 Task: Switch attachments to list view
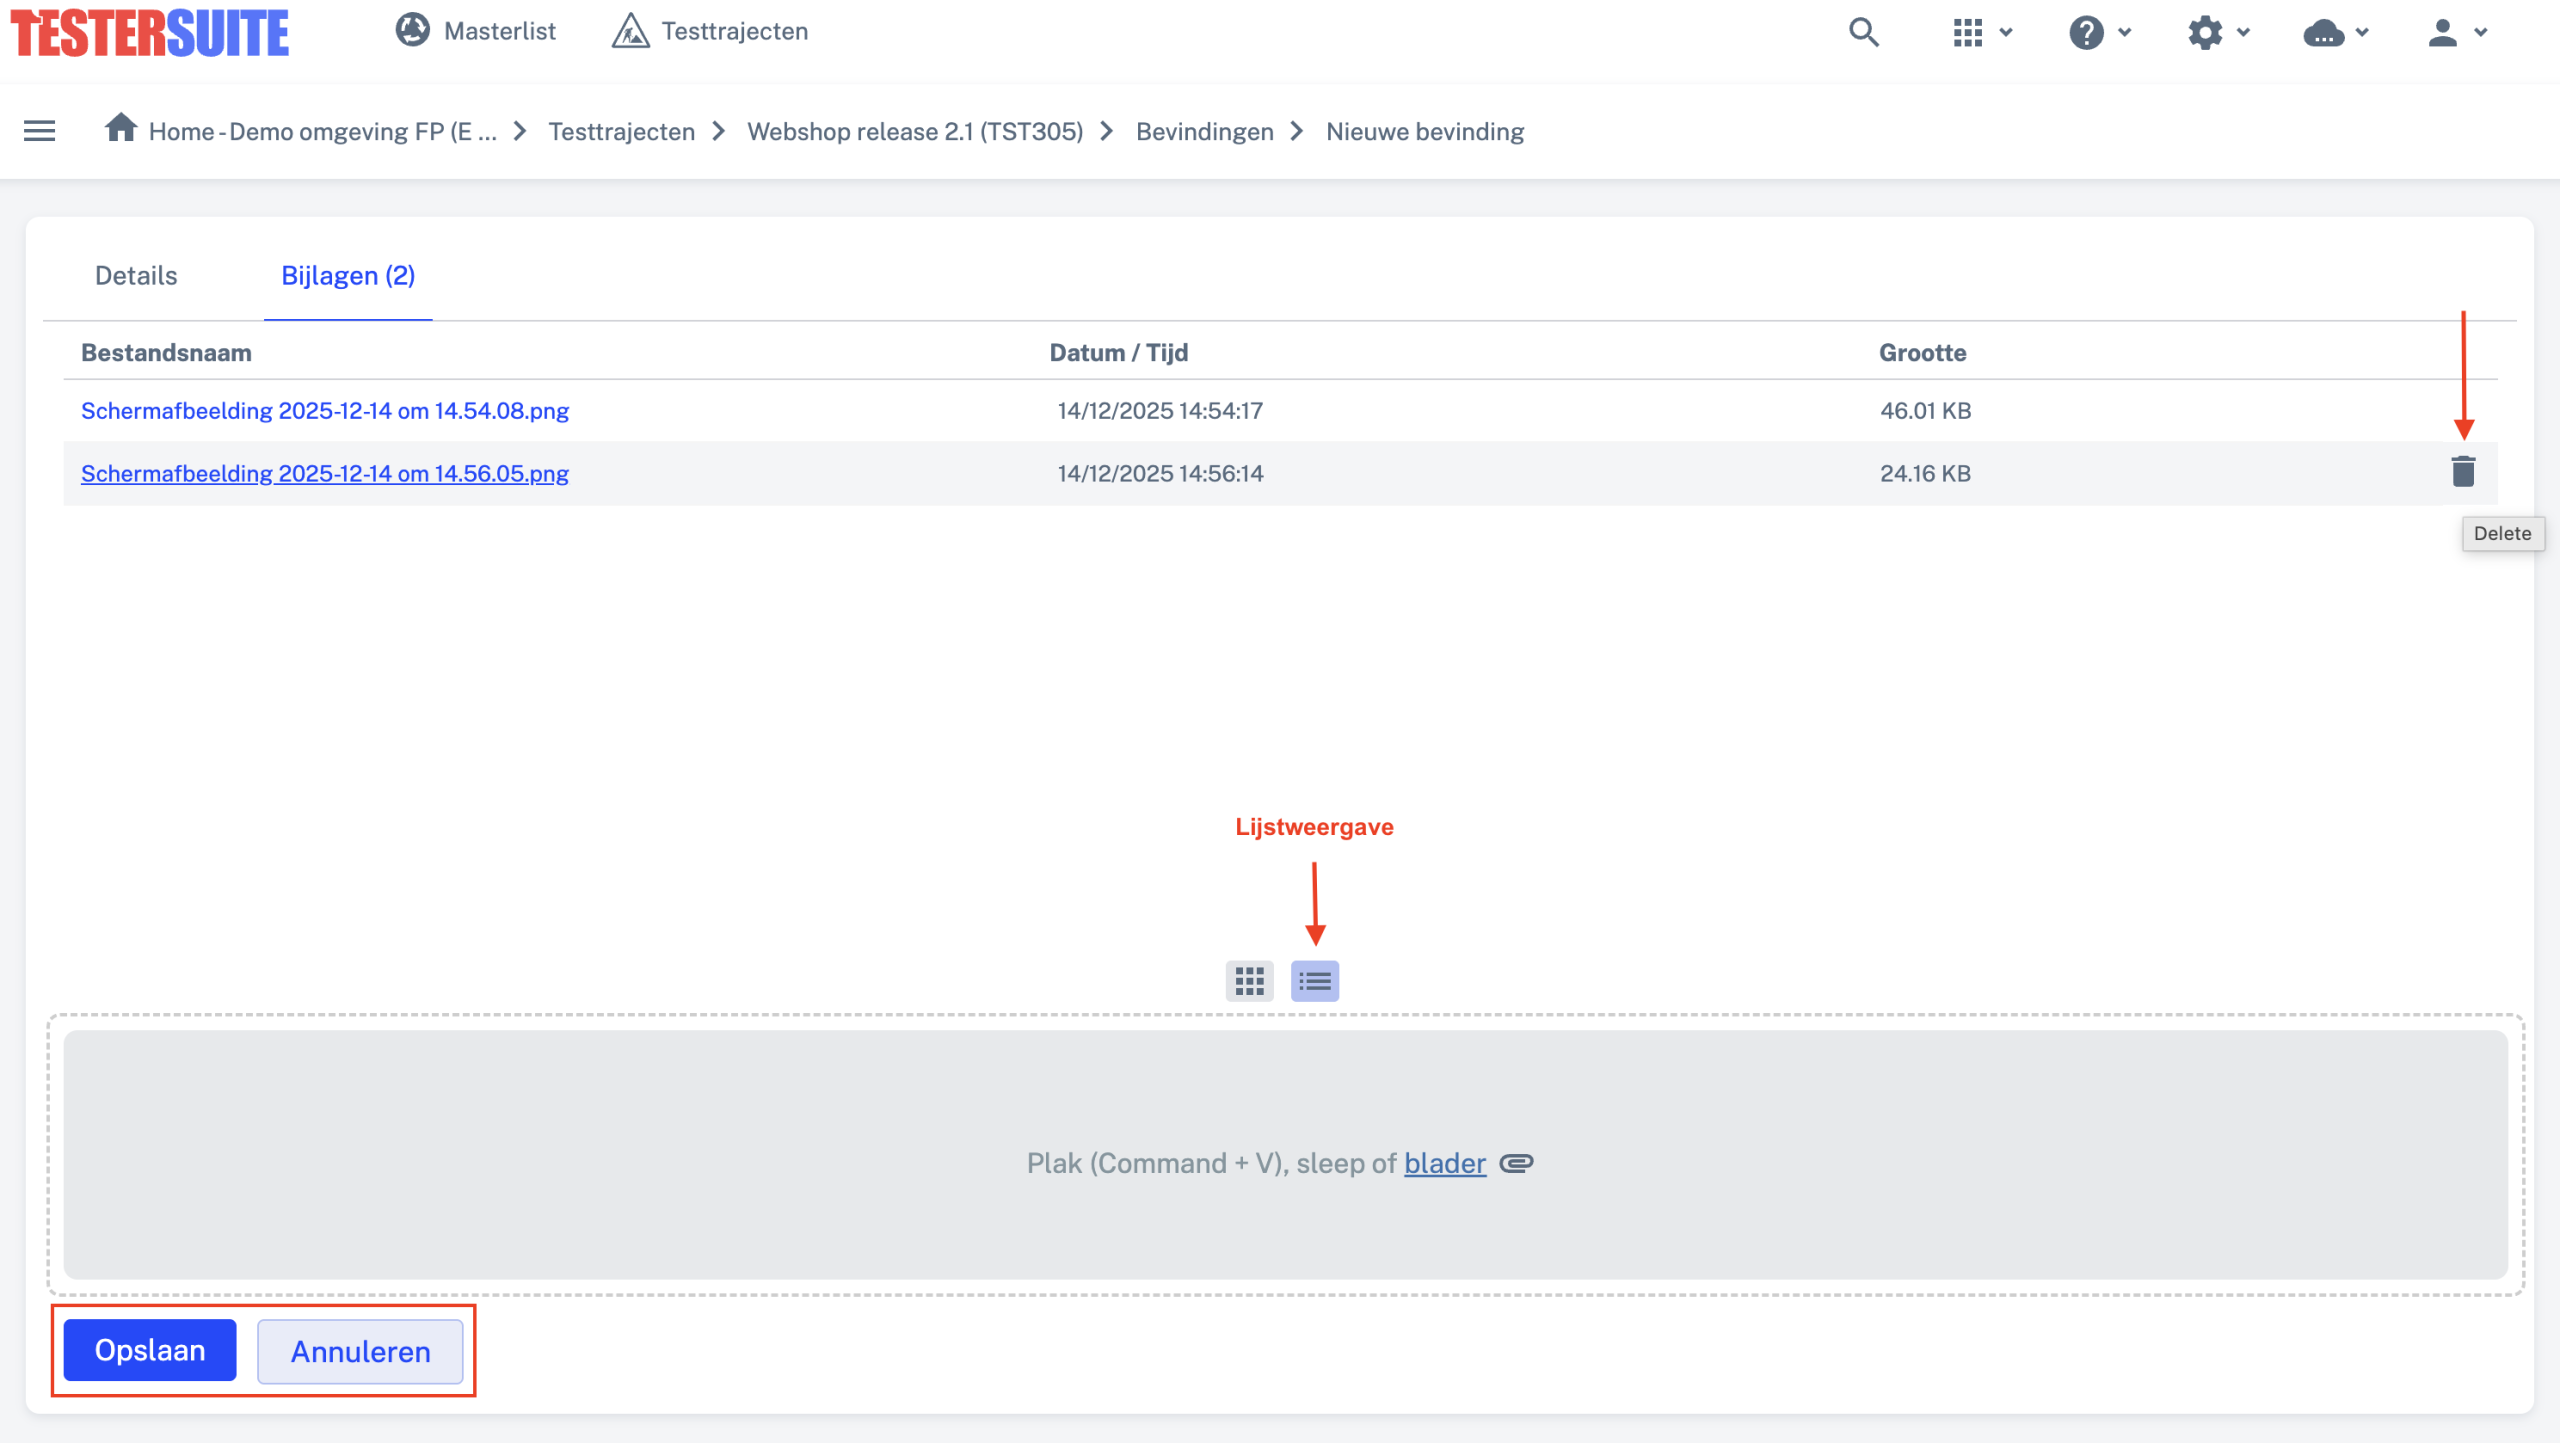tap(1314, 980)
